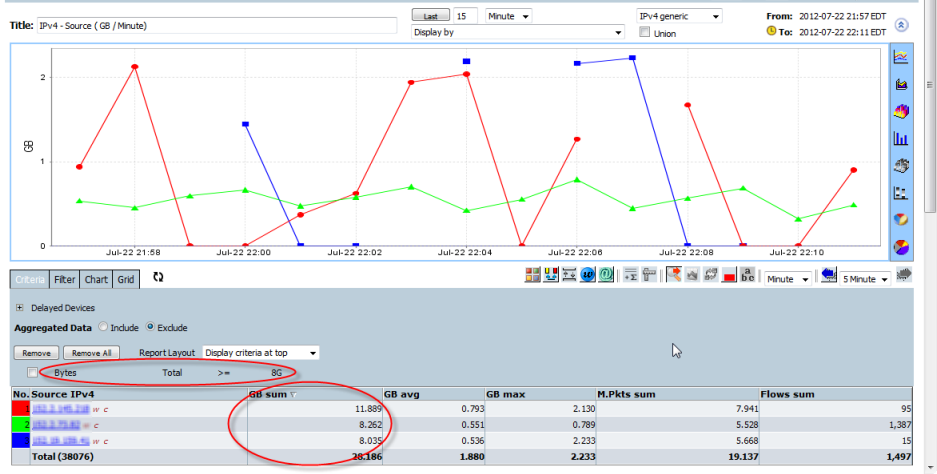The height and width of the screenshot is (474, 937).
Task: Click the refresh icon beside Grid tab
Action: 158,277
